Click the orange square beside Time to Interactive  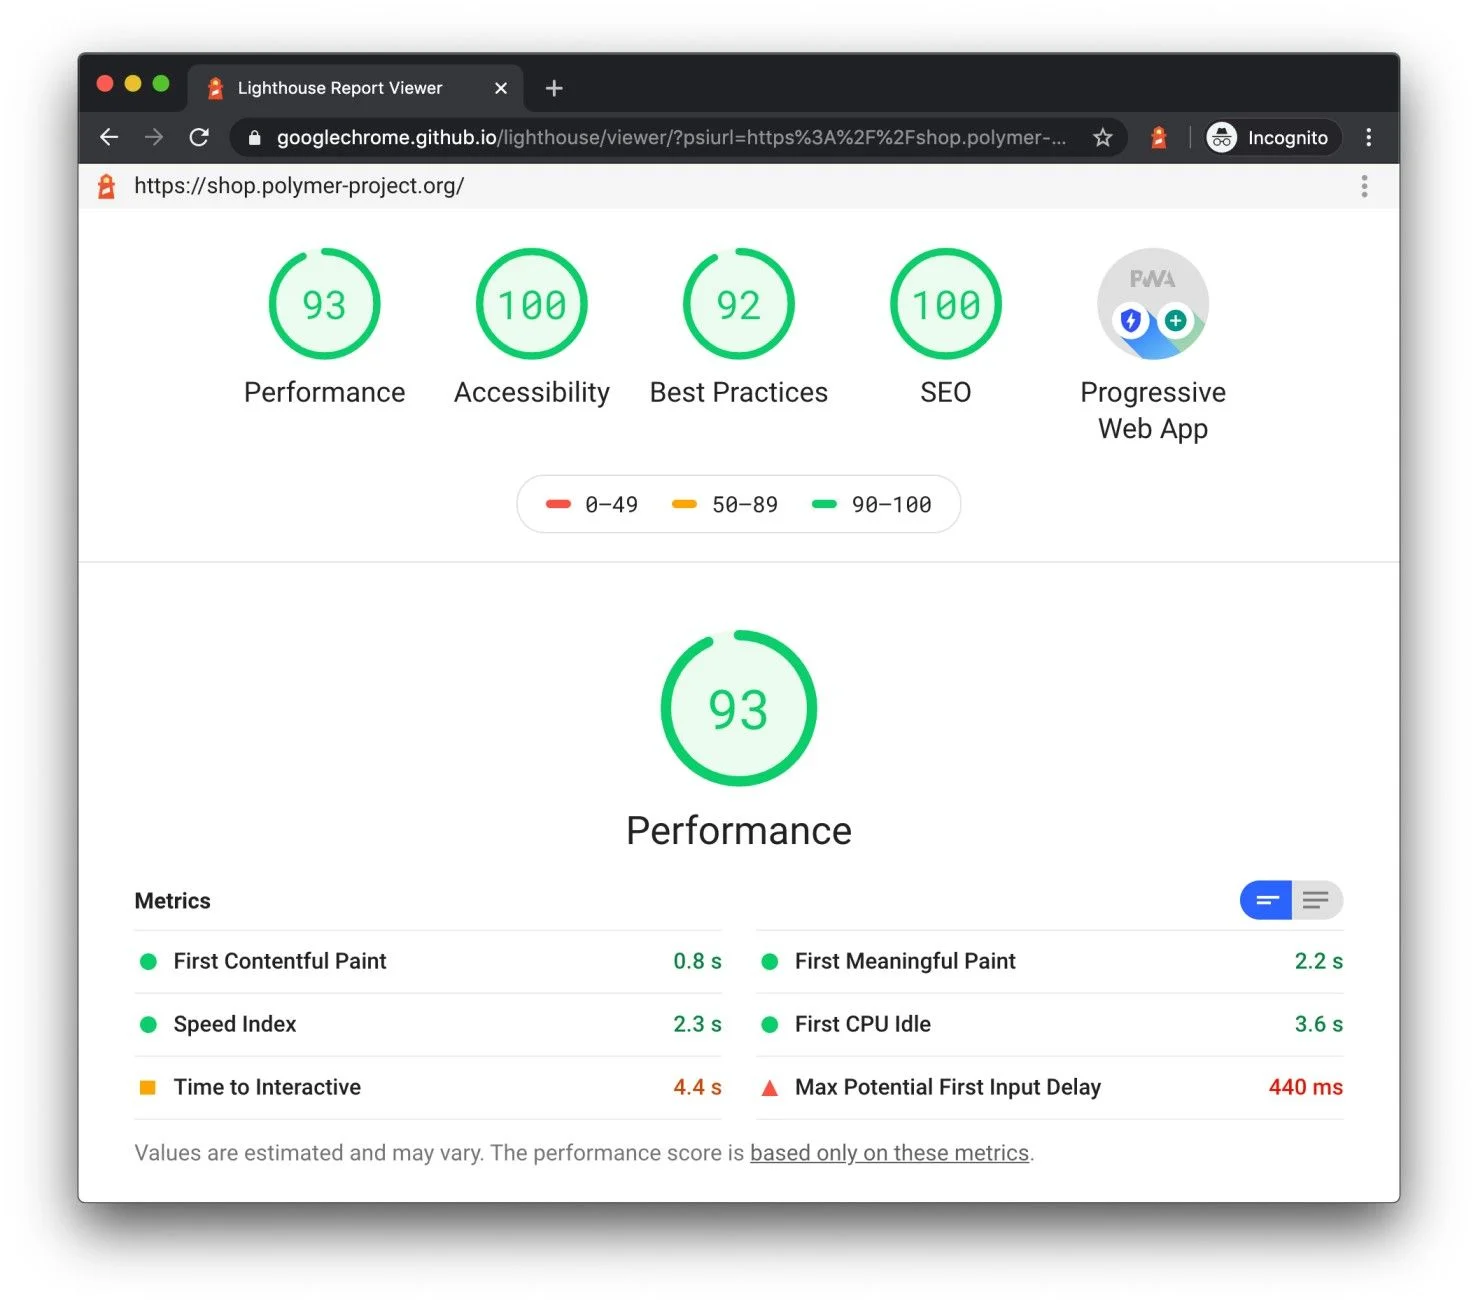pos(148,1087)
